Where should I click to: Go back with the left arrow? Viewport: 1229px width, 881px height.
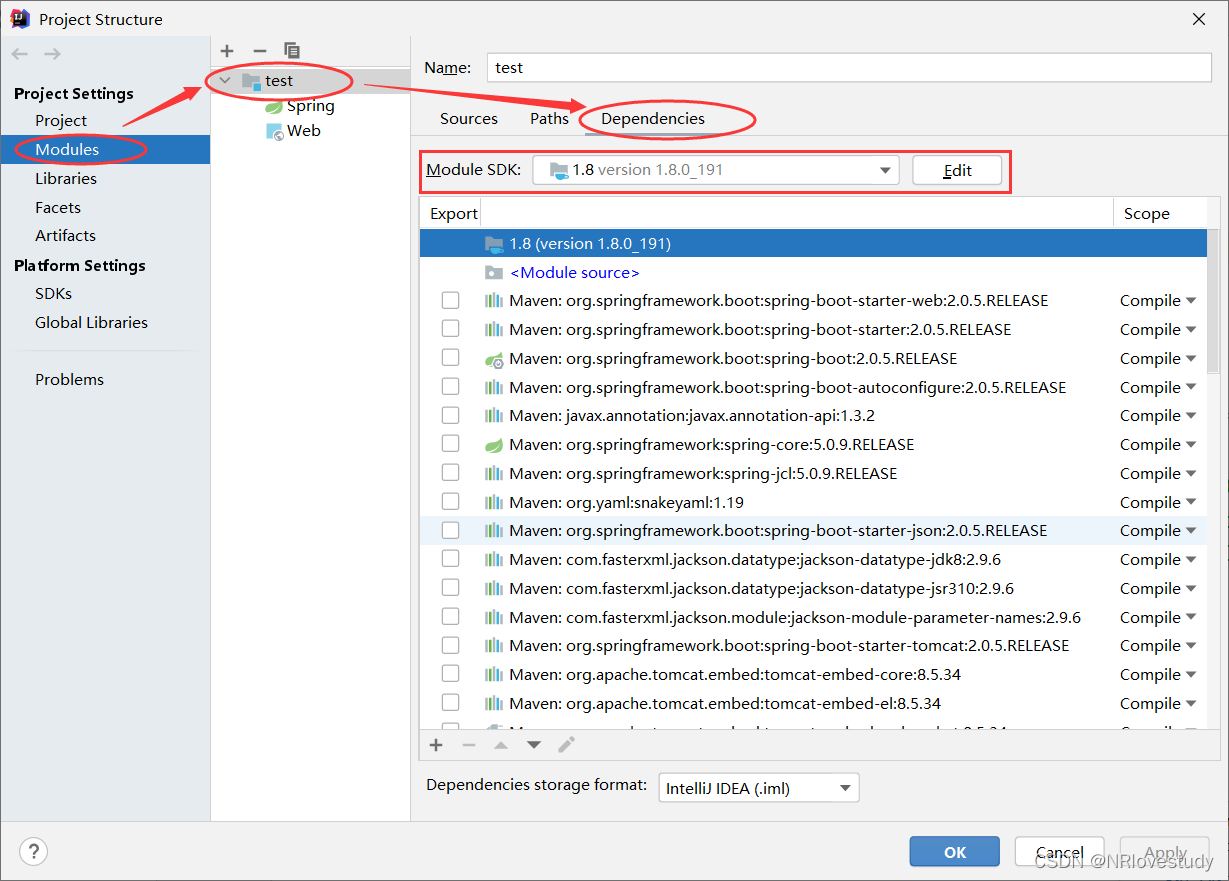point(21,54)
